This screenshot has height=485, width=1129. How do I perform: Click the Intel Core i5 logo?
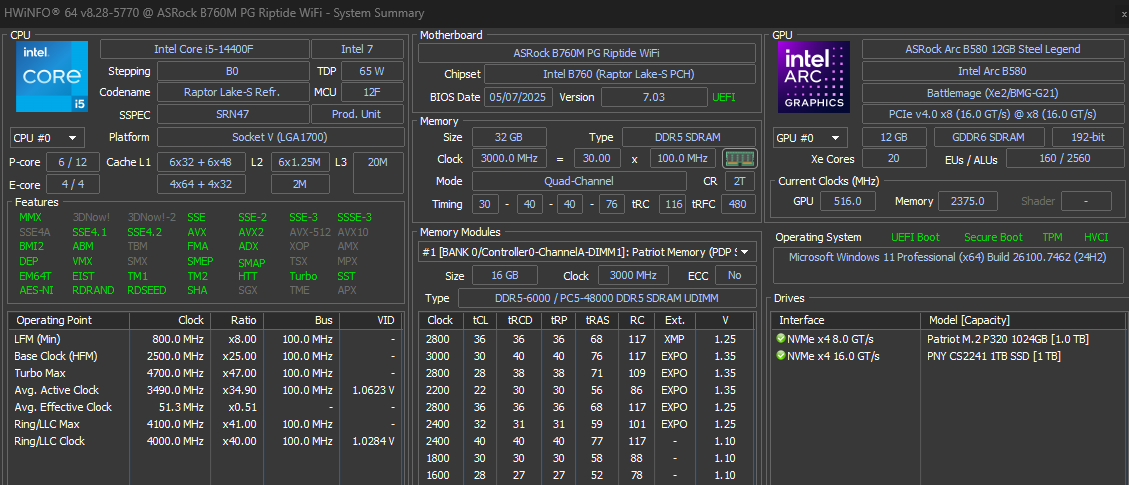(x=51, y=77)
